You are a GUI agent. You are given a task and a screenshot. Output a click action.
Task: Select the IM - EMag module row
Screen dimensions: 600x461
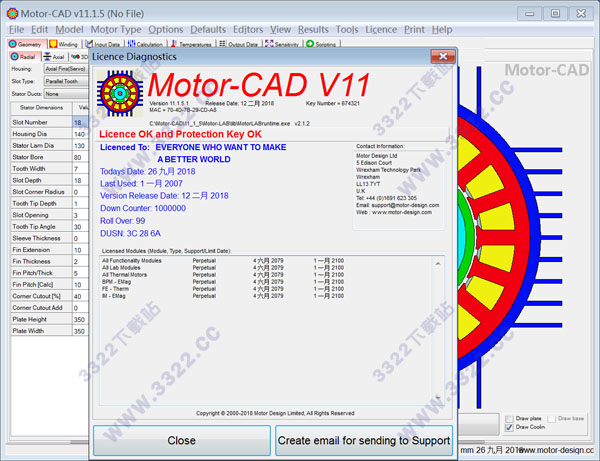click(223, 296)
